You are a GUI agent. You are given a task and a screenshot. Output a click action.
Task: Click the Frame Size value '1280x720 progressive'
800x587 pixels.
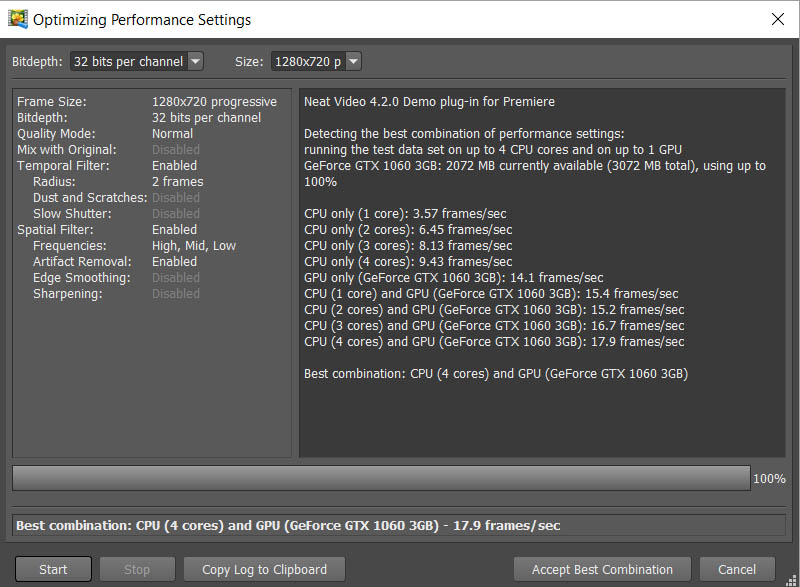point(214,101)
